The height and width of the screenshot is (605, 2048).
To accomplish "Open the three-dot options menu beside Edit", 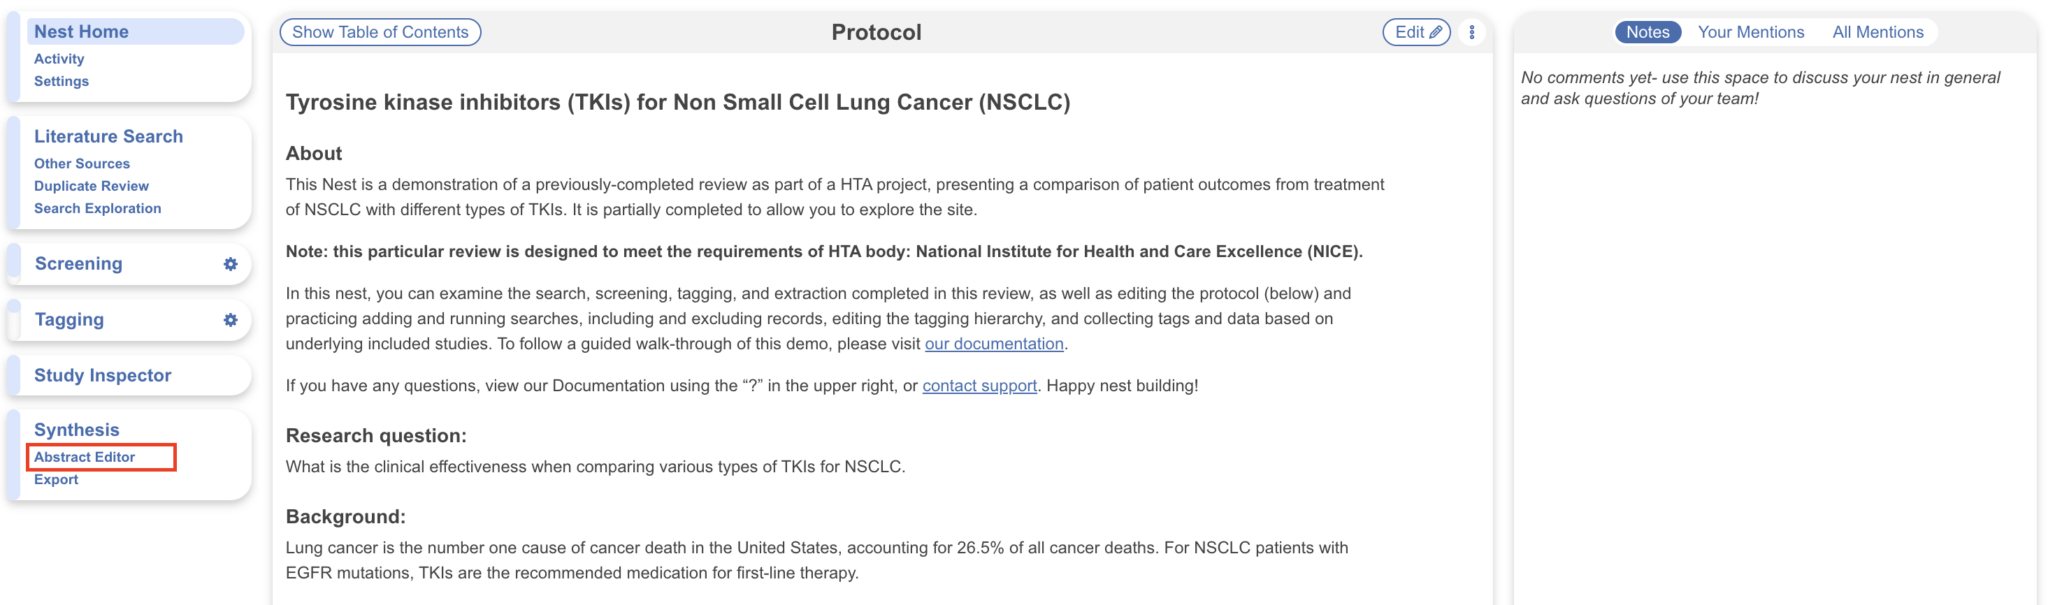I will 1472,32.
